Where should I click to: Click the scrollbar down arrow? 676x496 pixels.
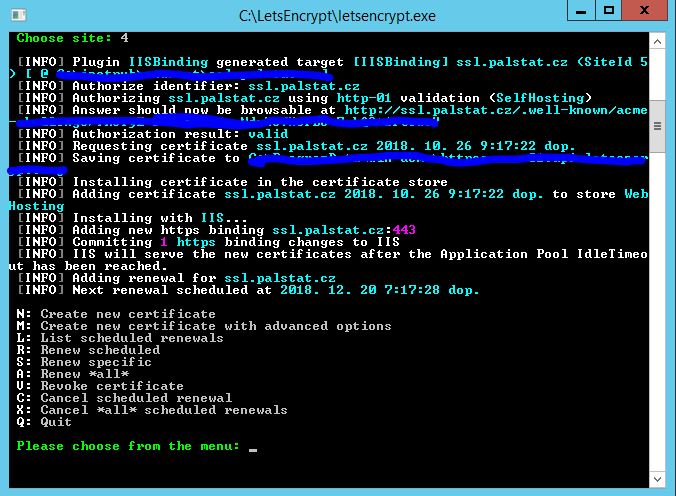[x=657, y=479]
